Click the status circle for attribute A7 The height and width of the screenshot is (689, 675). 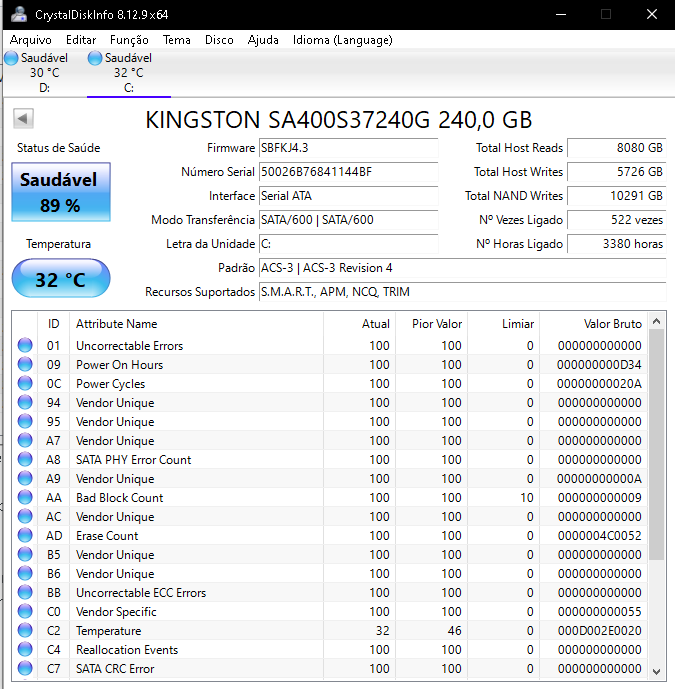25,440
